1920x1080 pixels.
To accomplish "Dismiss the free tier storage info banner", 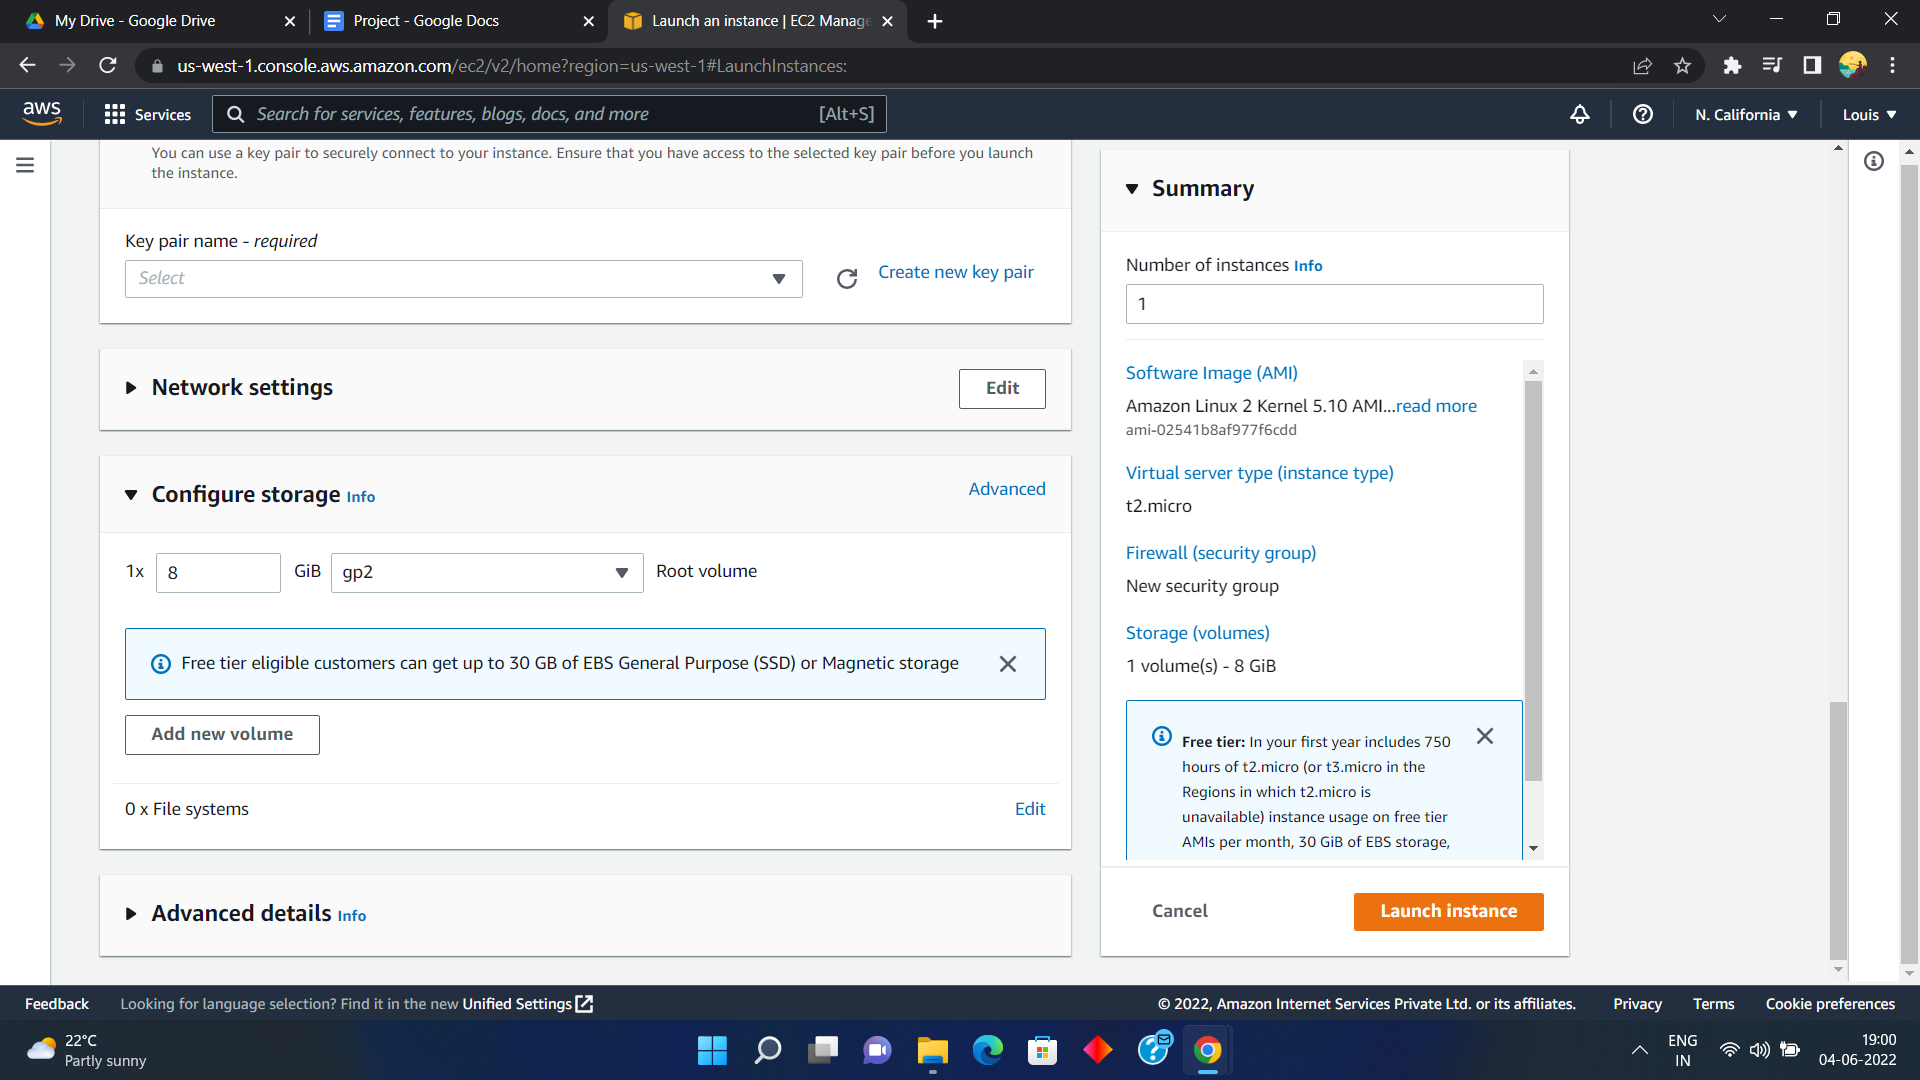I will click(x=1008, y=664).
